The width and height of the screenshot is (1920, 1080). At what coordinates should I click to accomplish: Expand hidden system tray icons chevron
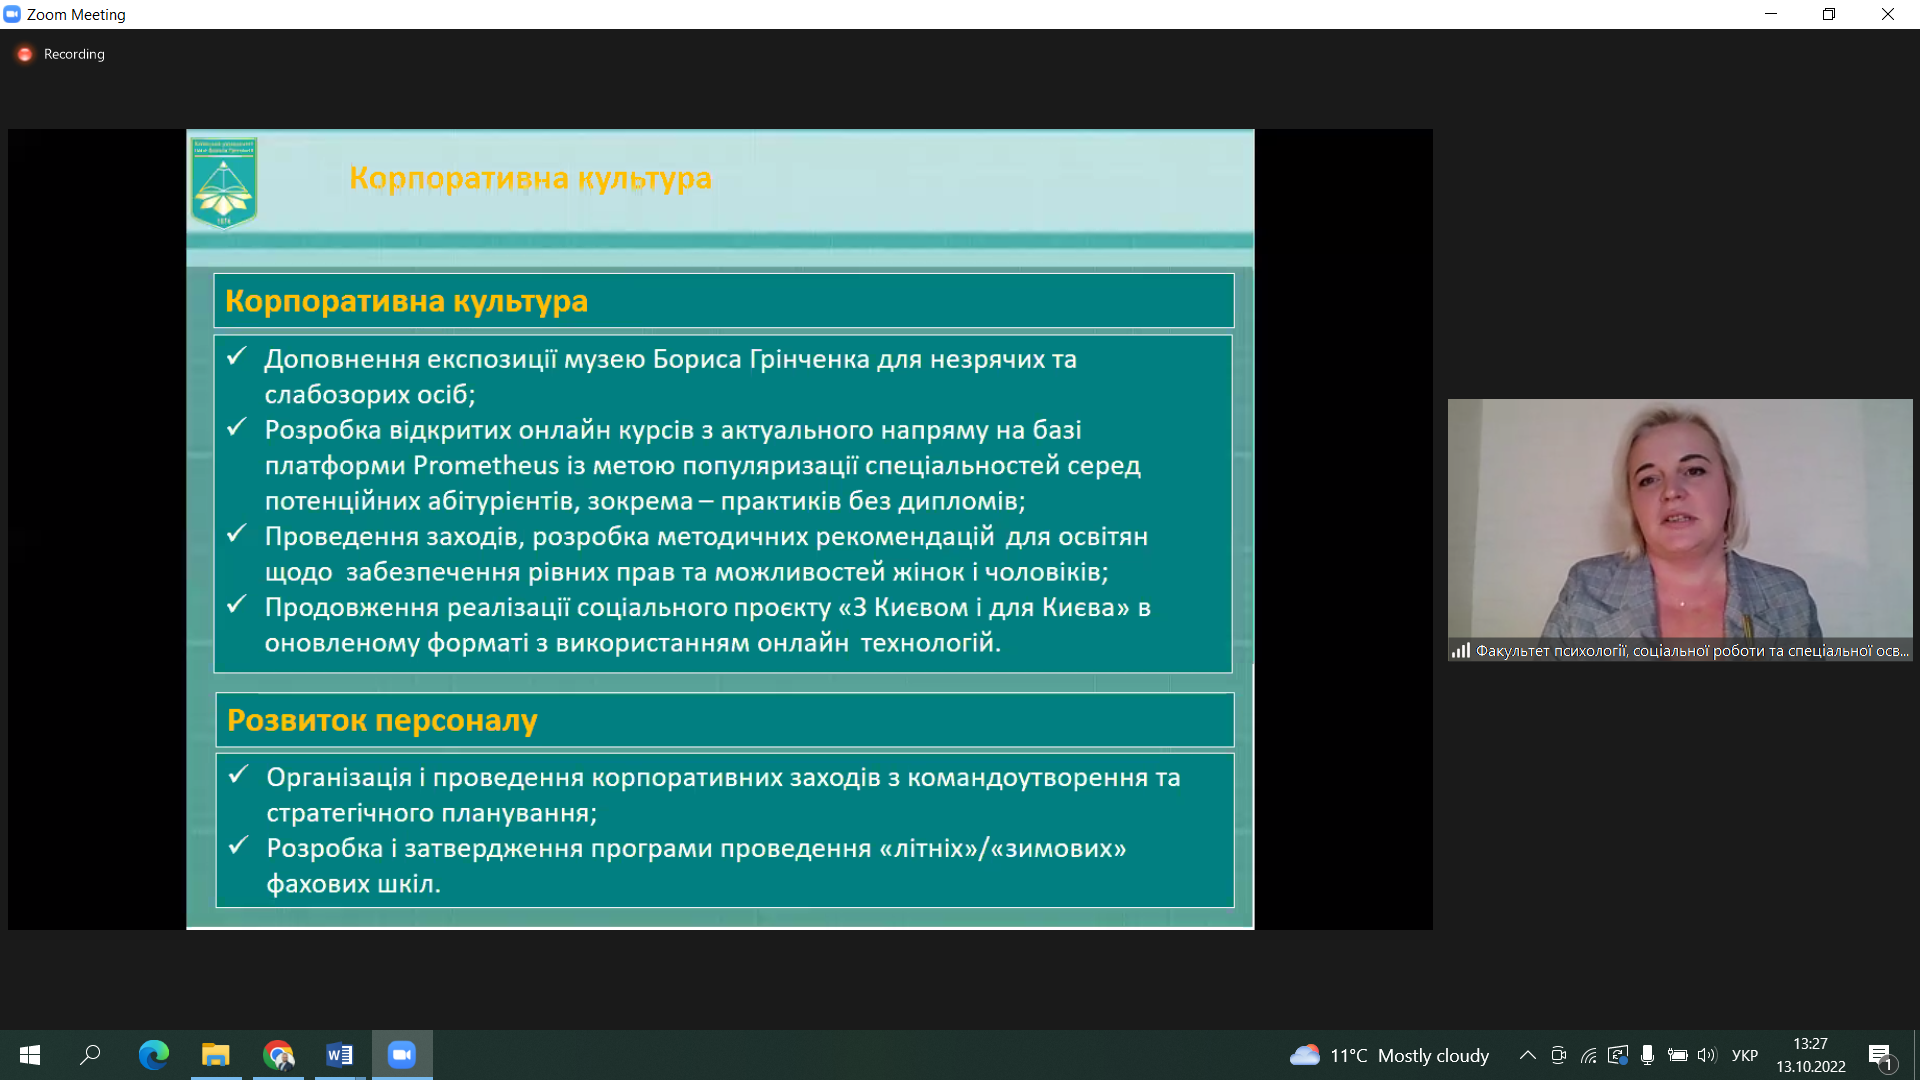click(1527, 1055)
